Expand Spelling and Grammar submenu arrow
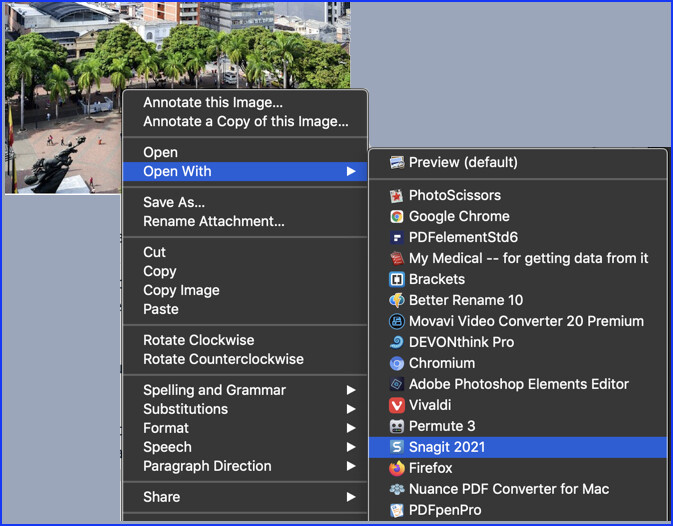 coord(351,390)
